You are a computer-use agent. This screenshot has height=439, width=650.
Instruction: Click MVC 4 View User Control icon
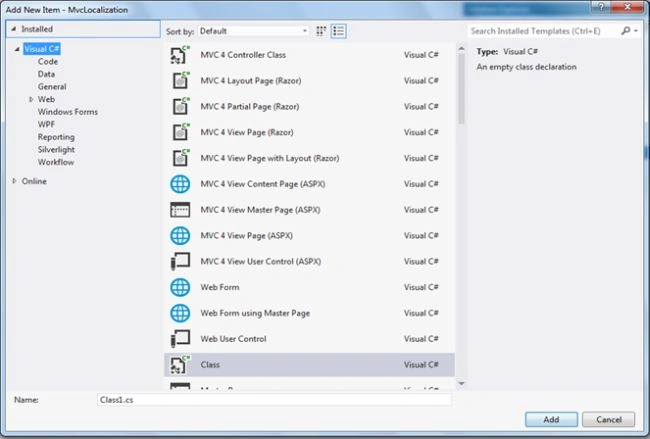[180, 262]
